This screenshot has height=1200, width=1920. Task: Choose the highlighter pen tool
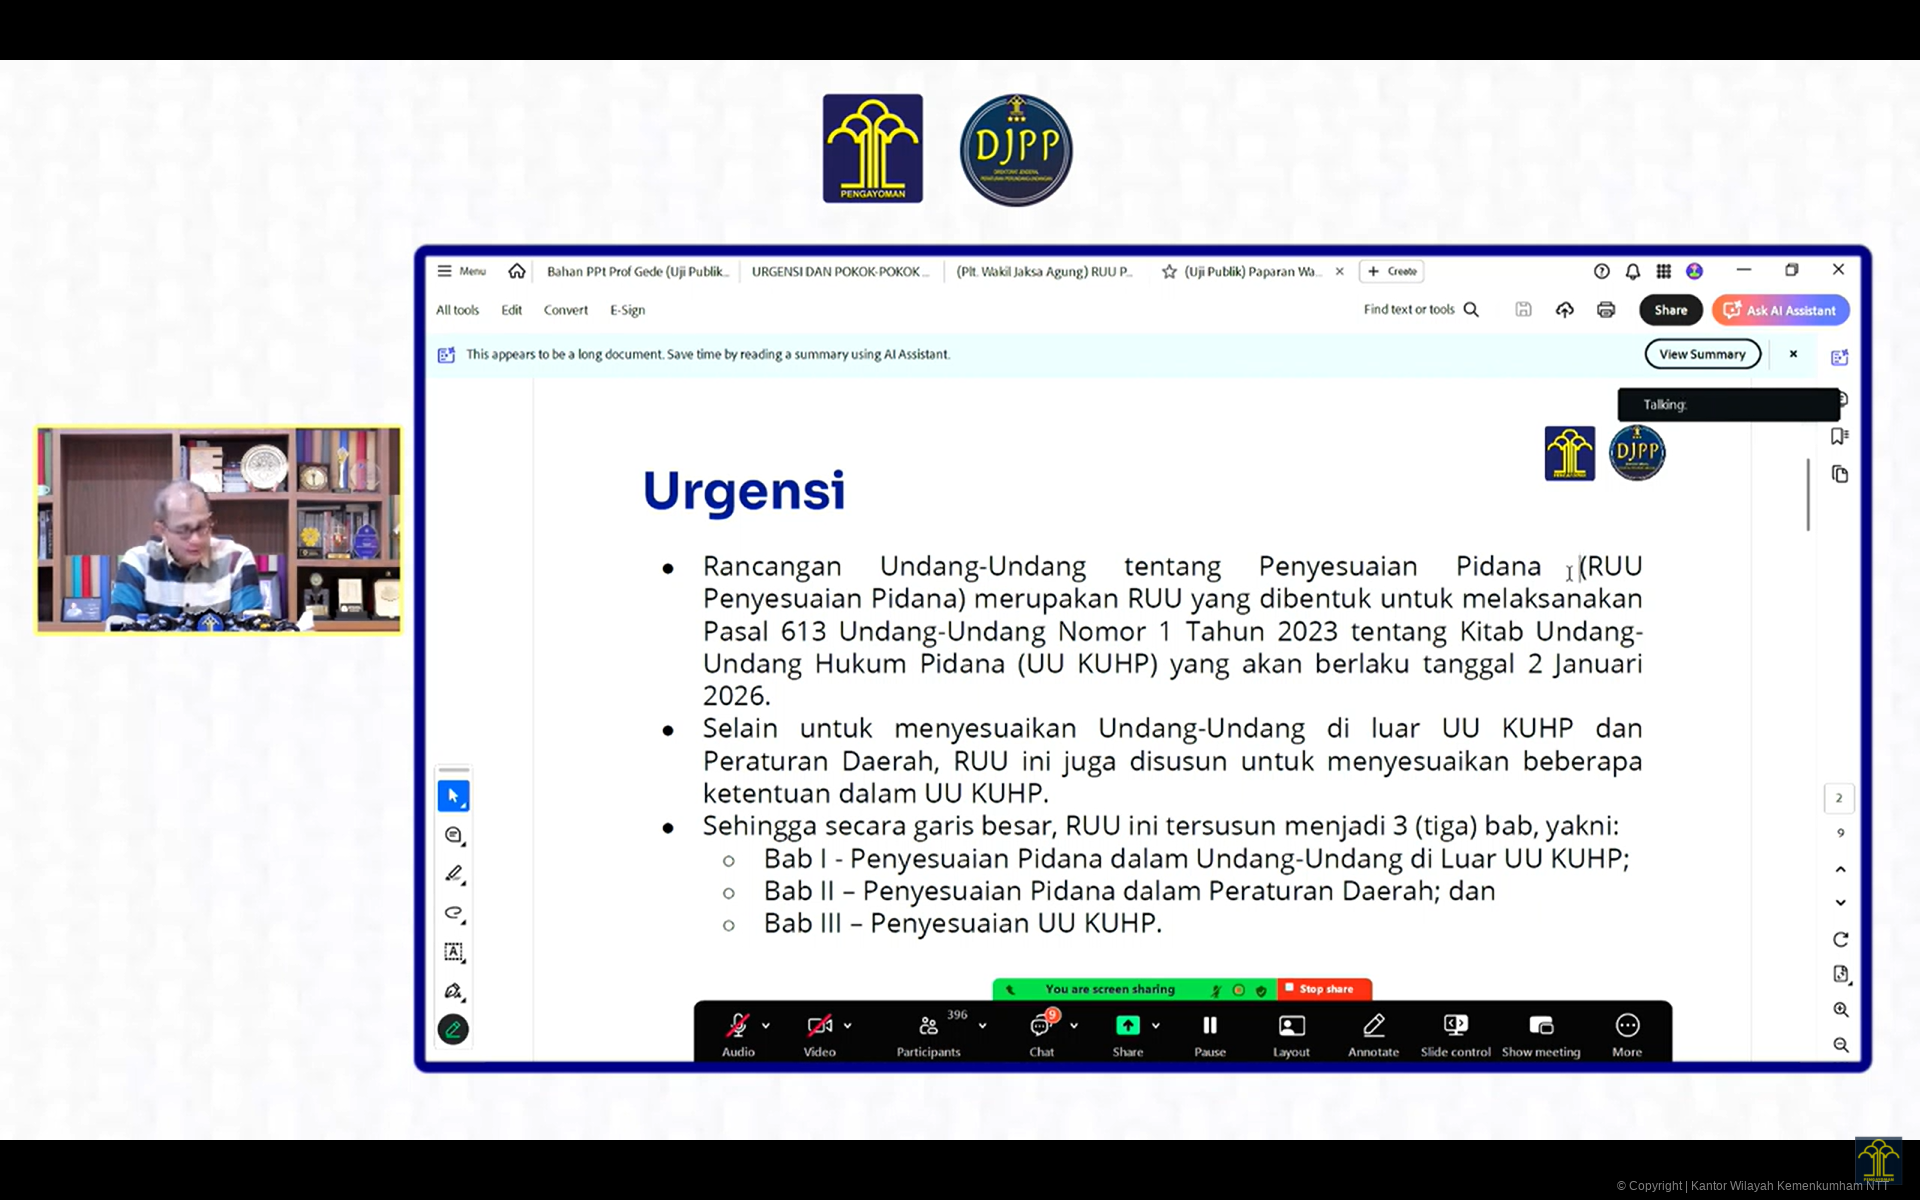(453, 874)
